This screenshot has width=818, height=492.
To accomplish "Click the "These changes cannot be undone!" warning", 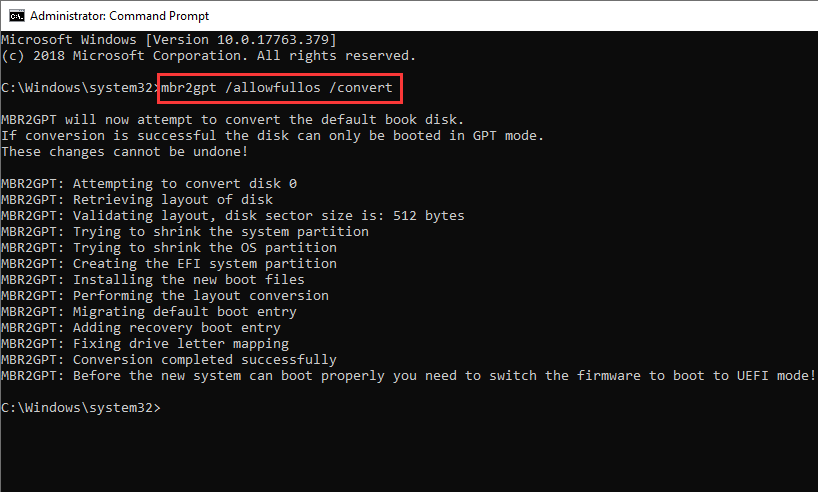I will [124, 151].
